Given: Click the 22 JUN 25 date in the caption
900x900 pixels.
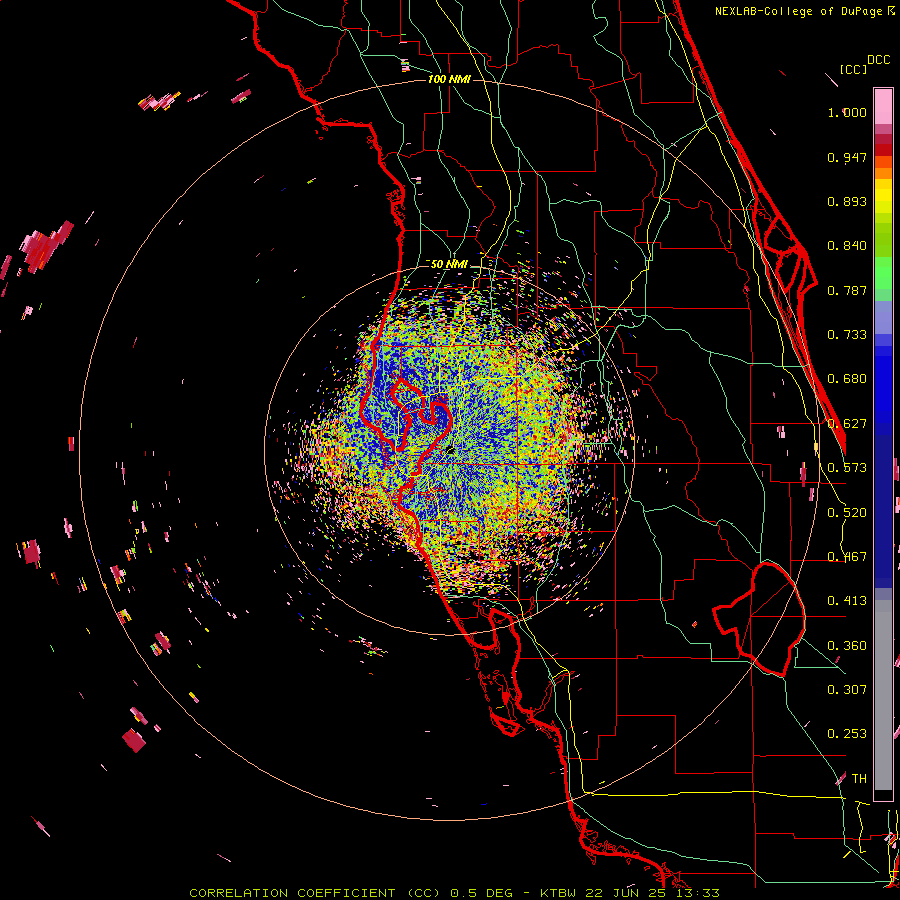Looking at the screenshot, I should point(625,893).
